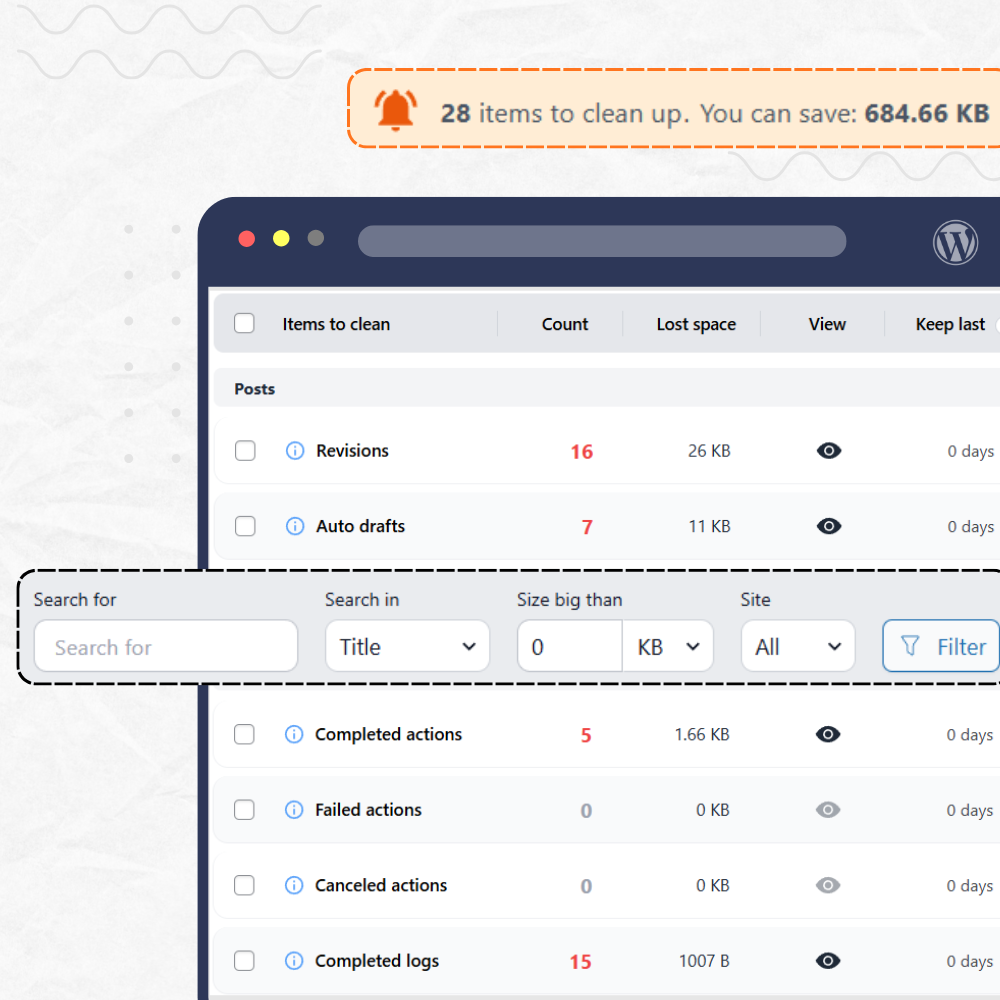Image resolution: width=1000 pixels, height=1000 pixels.
Task: Check the Completed logs row checkbox
Action: click(245, 960)
